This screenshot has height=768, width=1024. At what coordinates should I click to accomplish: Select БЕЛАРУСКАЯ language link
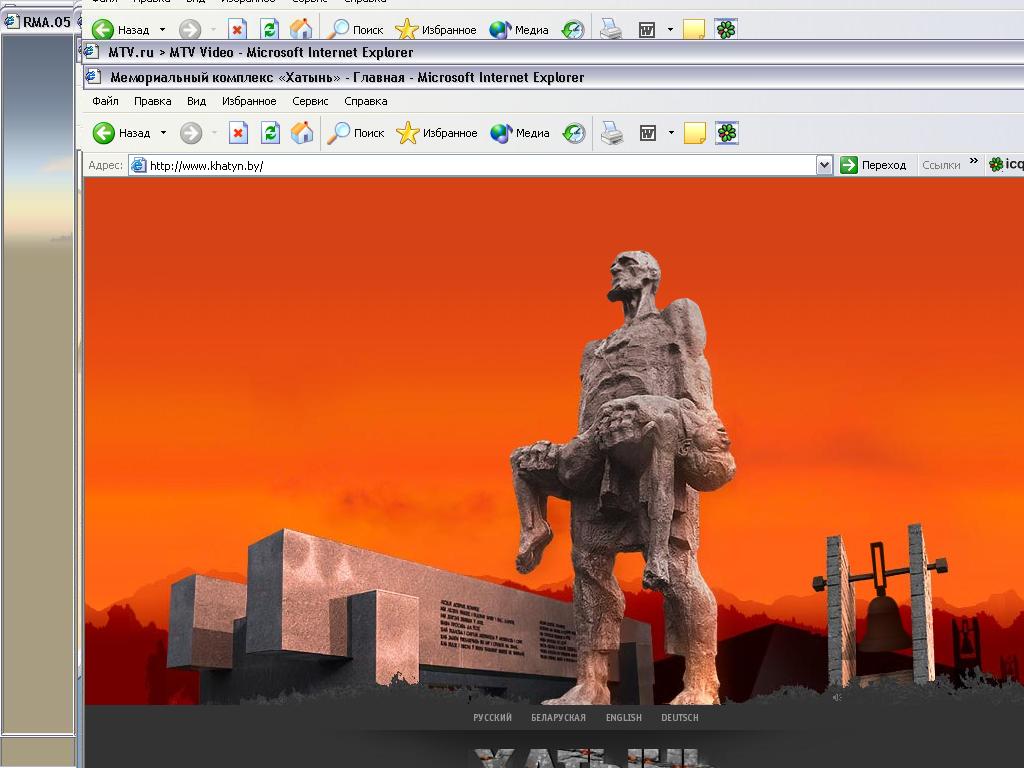click(558, 718)
